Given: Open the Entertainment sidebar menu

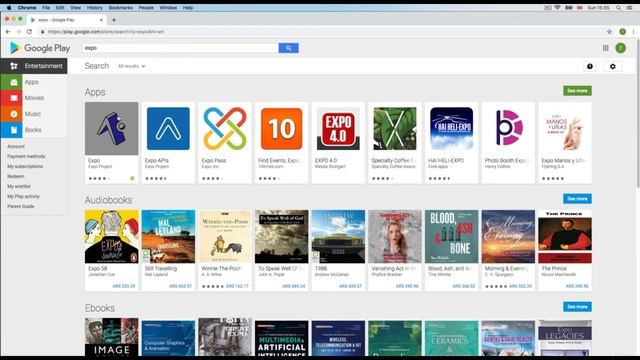Looking at the screenshot, I should pos(34,66).
